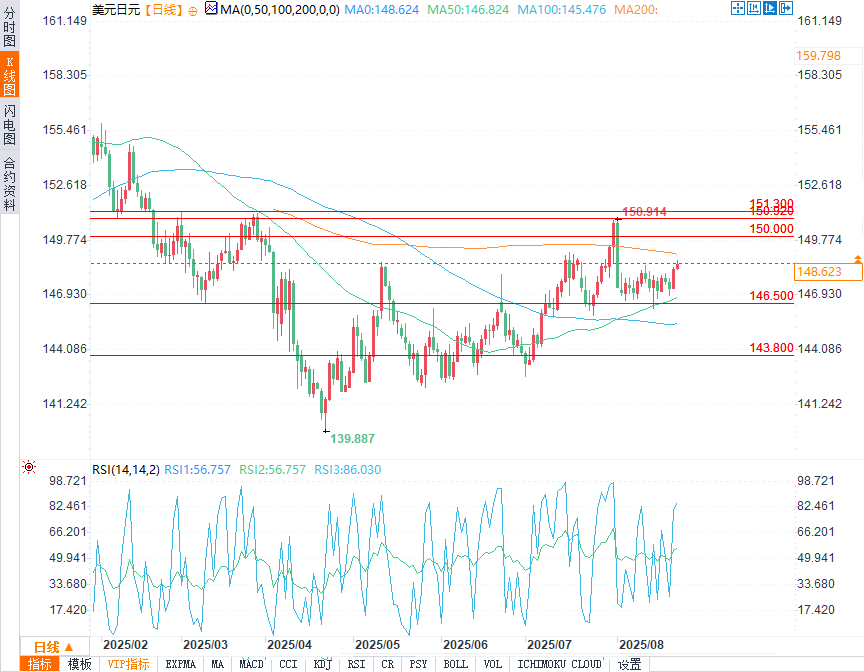864x672 pixels.
Task: Click the 2025/08 date label
Action: (x=641, y=644)
